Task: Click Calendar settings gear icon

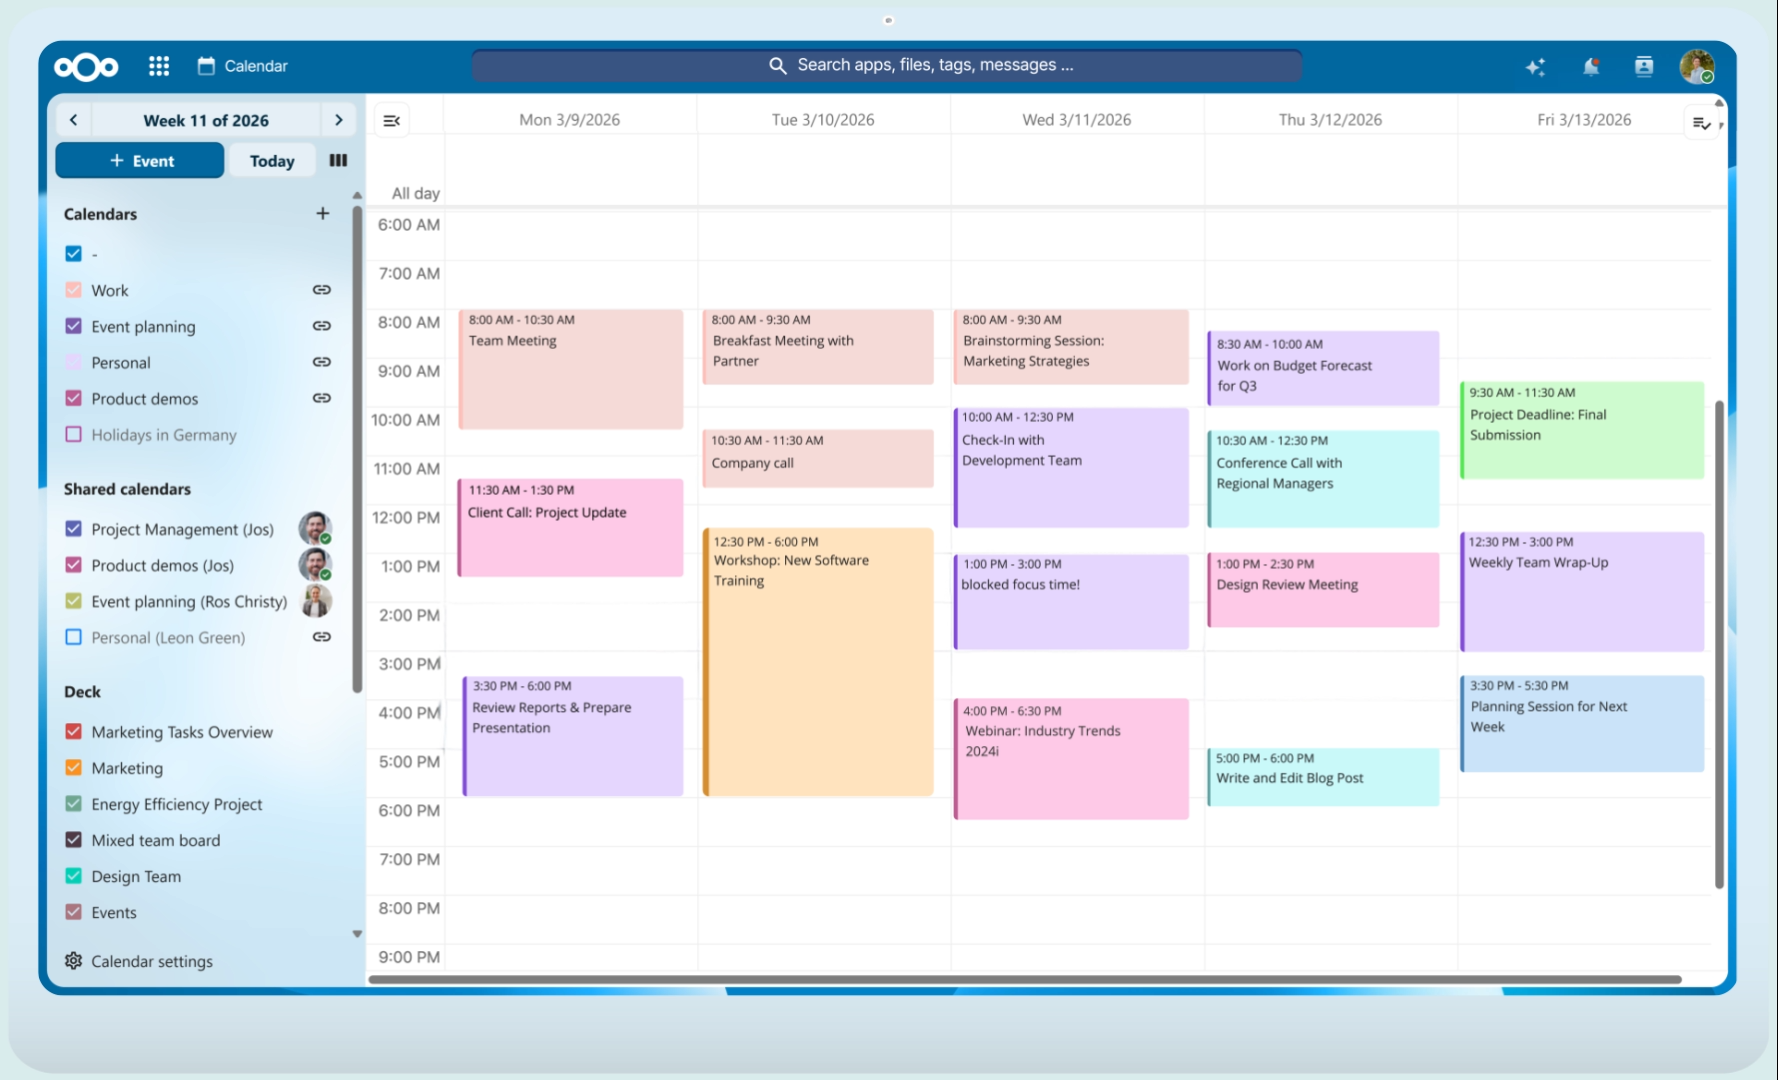Action: pos(73,961)
